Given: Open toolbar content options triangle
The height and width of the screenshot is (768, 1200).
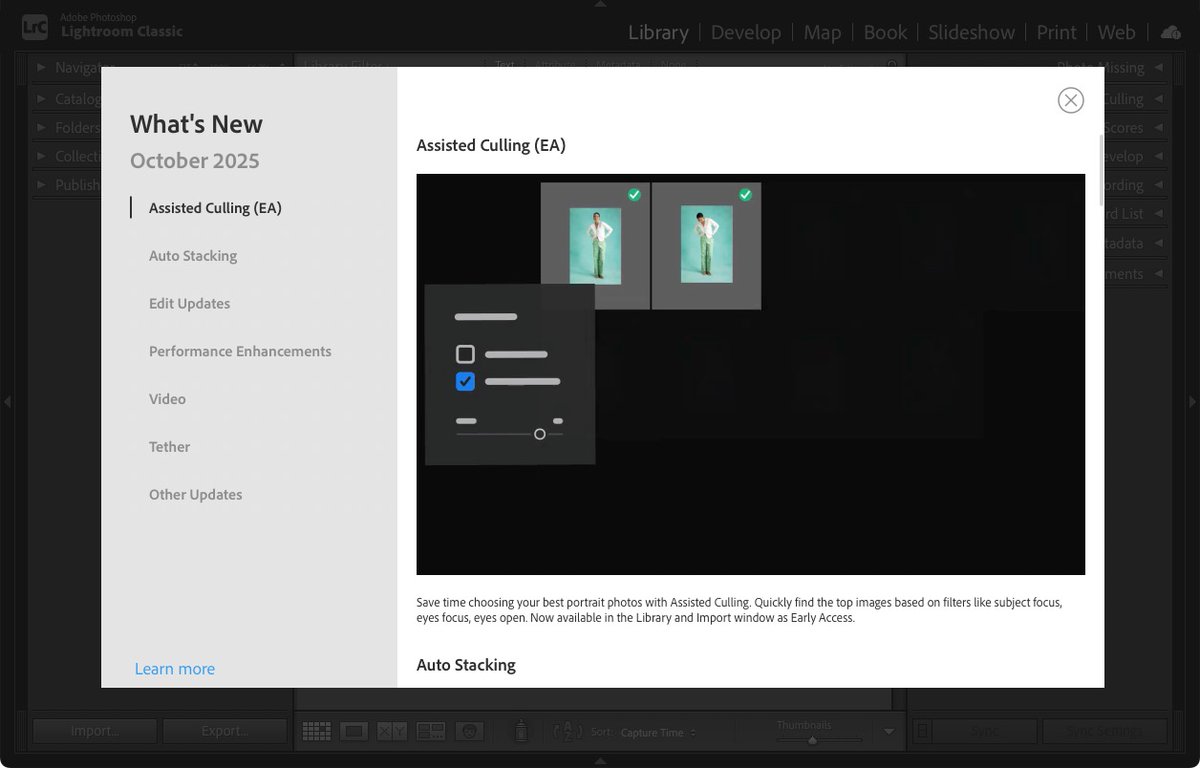Looking at the screenshot, I should point(889,732).
